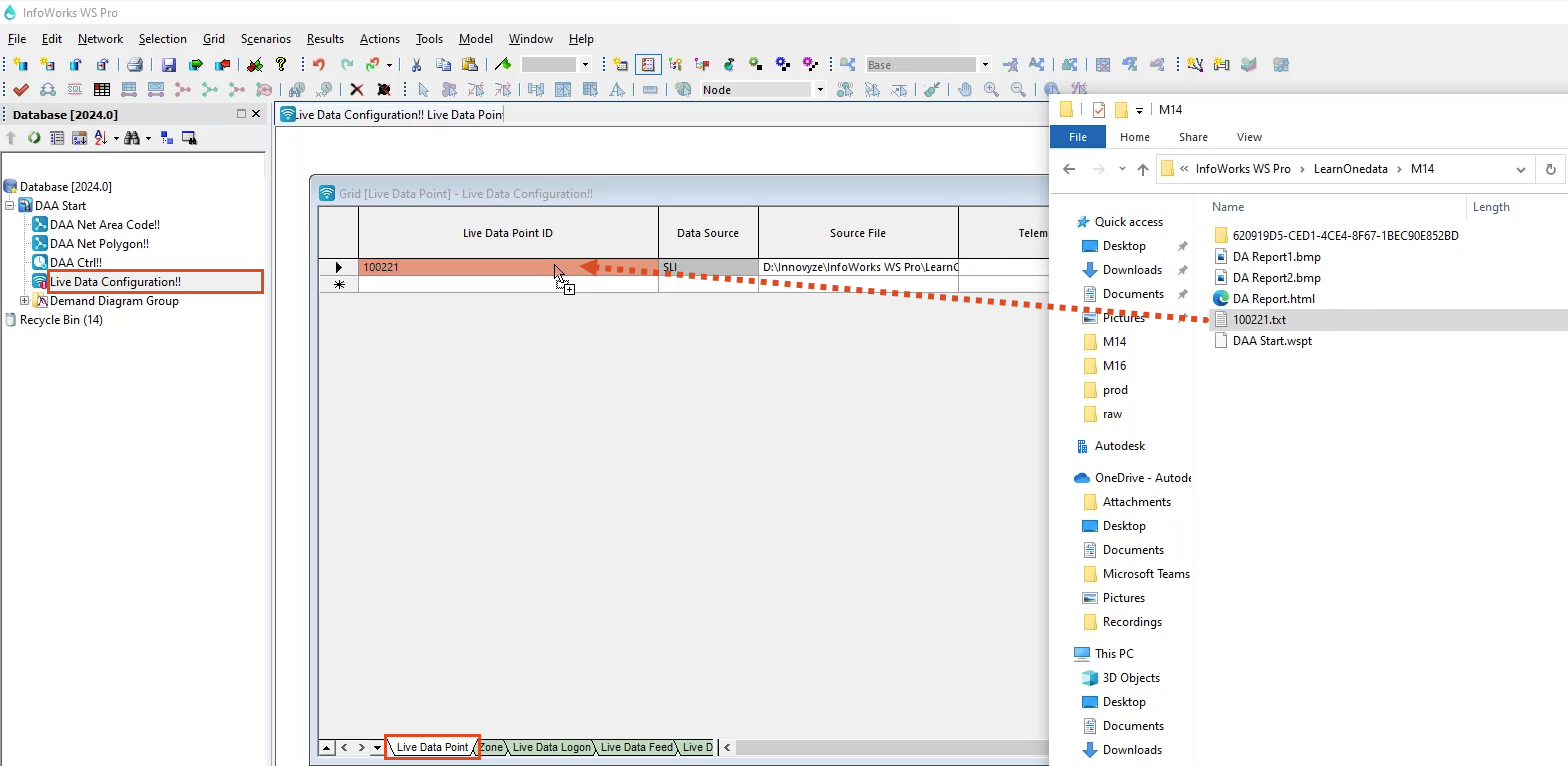Open the File Explorer address history dropdown
The width and height of the screenshot is (1568, 766).
[x=1521, y=169]
